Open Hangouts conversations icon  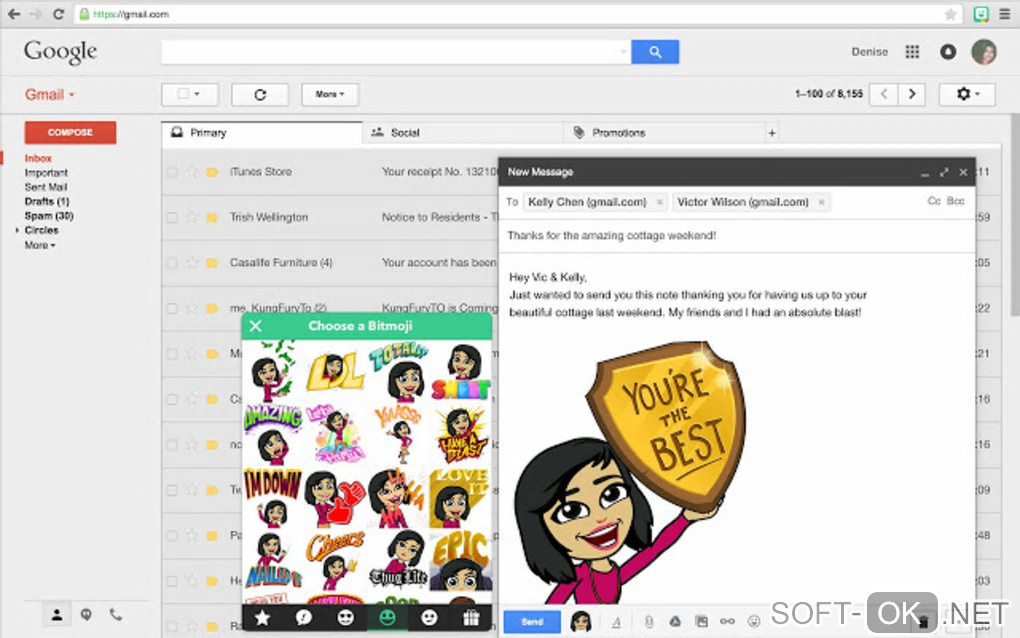86,615
